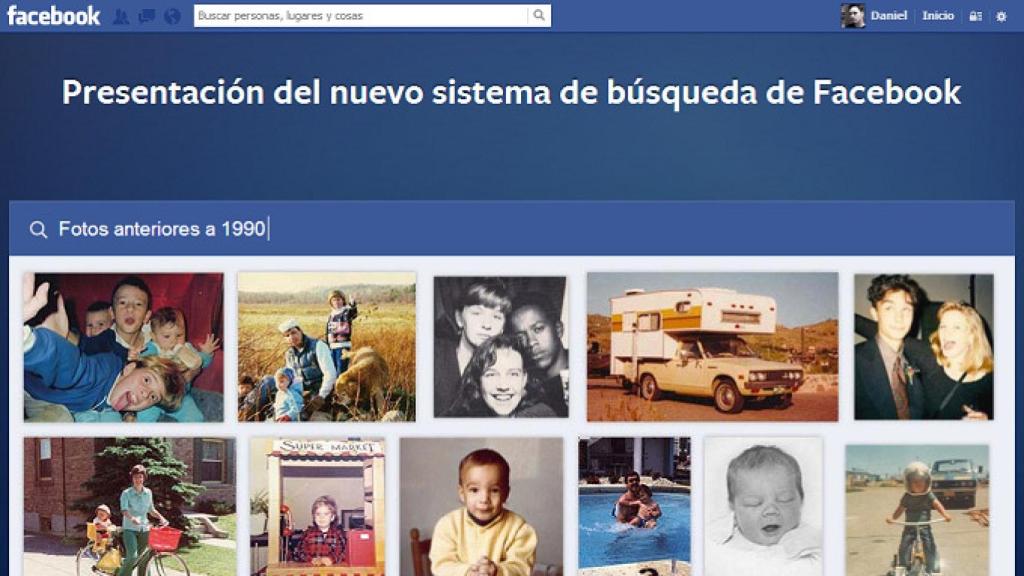Click the magnifier in the top search bar
The height and width of the screenshot is (576, 1024).
[x=538, y=15]
